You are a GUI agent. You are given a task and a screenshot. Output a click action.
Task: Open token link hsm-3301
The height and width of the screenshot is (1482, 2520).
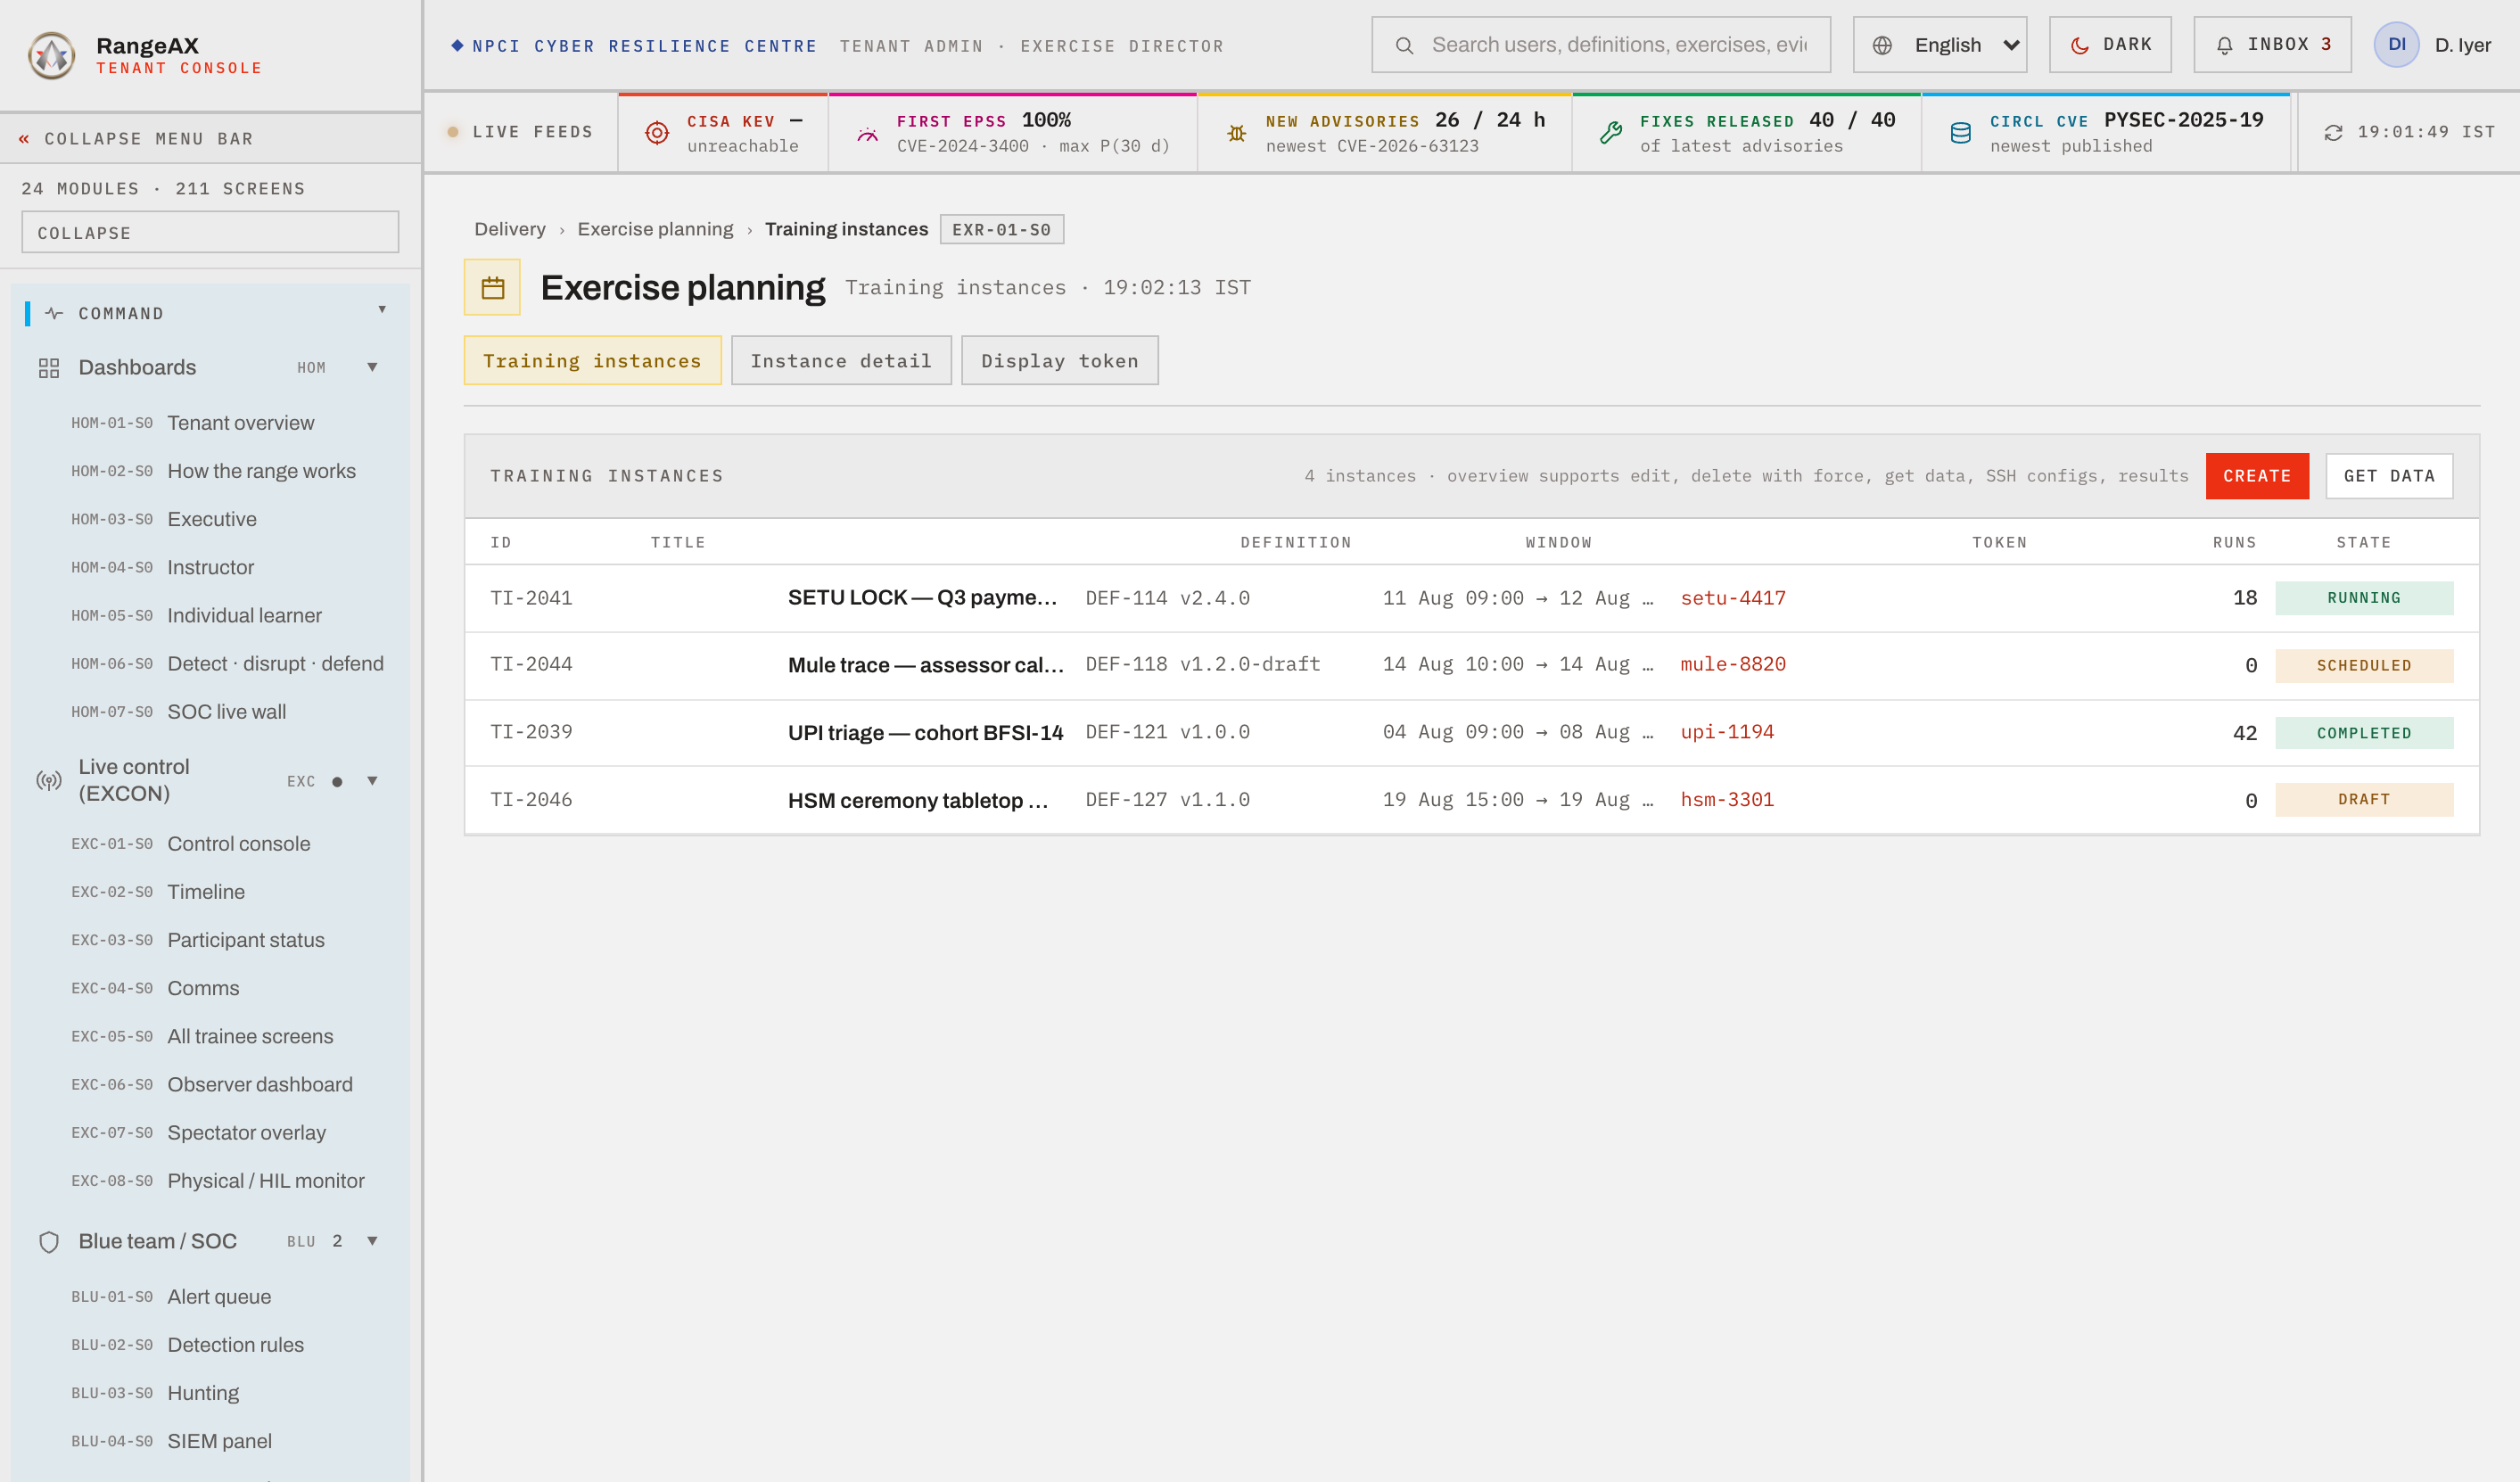tap(1727, 800)
